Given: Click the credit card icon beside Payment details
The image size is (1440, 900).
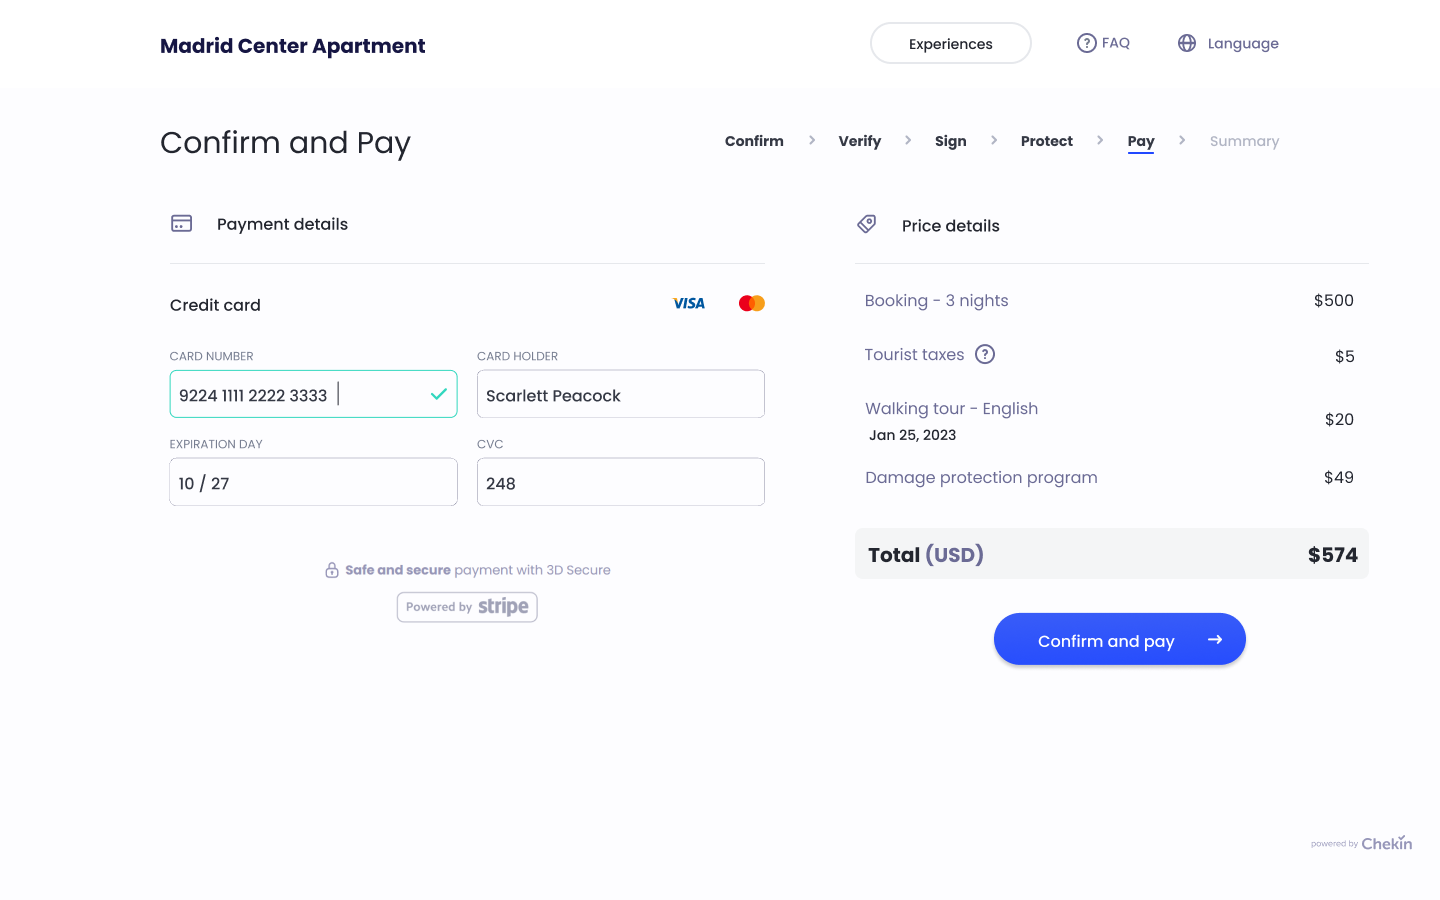Looking at the screenshot, I should (x=181, y=223).
